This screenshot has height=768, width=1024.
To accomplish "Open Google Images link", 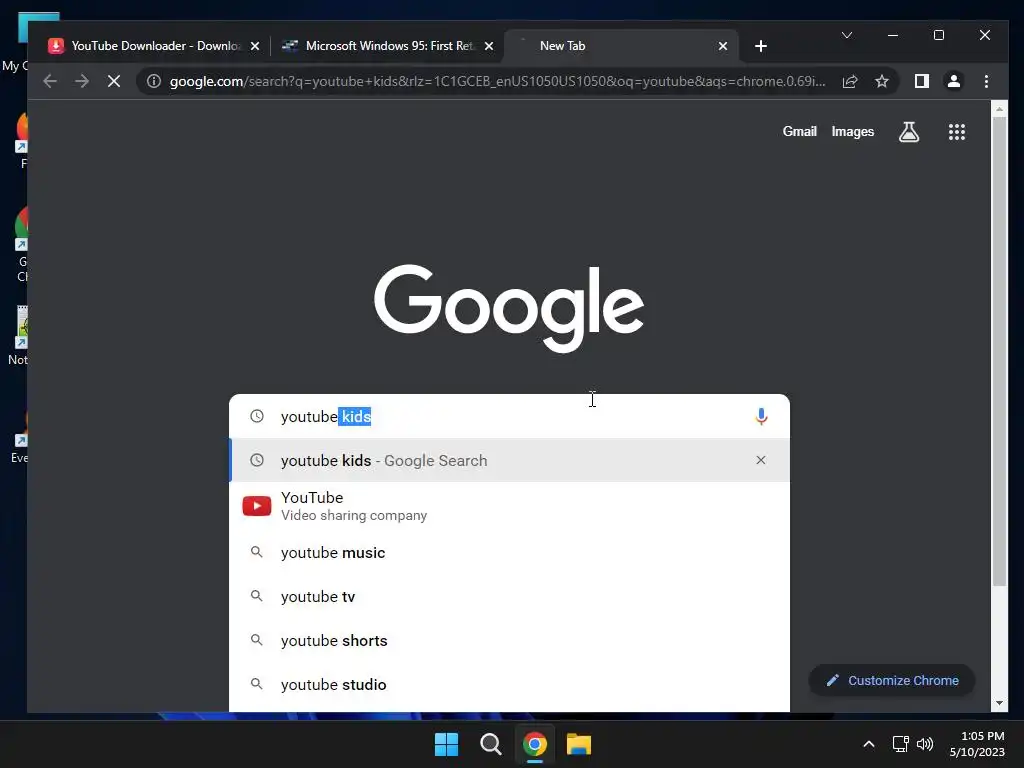I will [852, 131].
